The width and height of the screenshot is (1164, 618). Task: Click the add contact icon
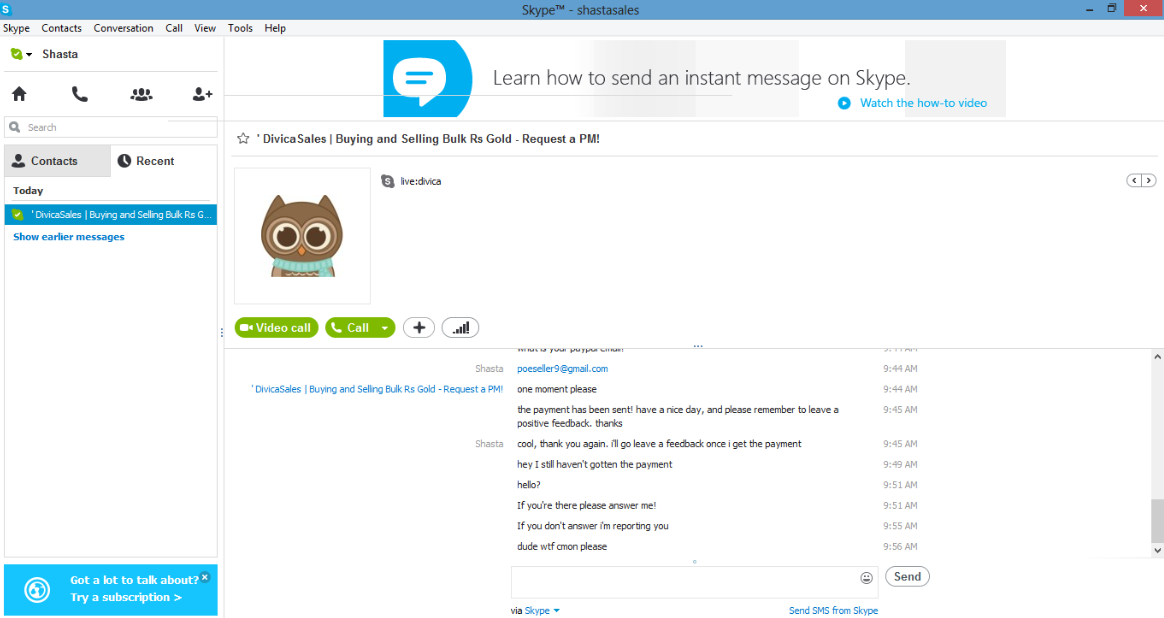[202, 94]
